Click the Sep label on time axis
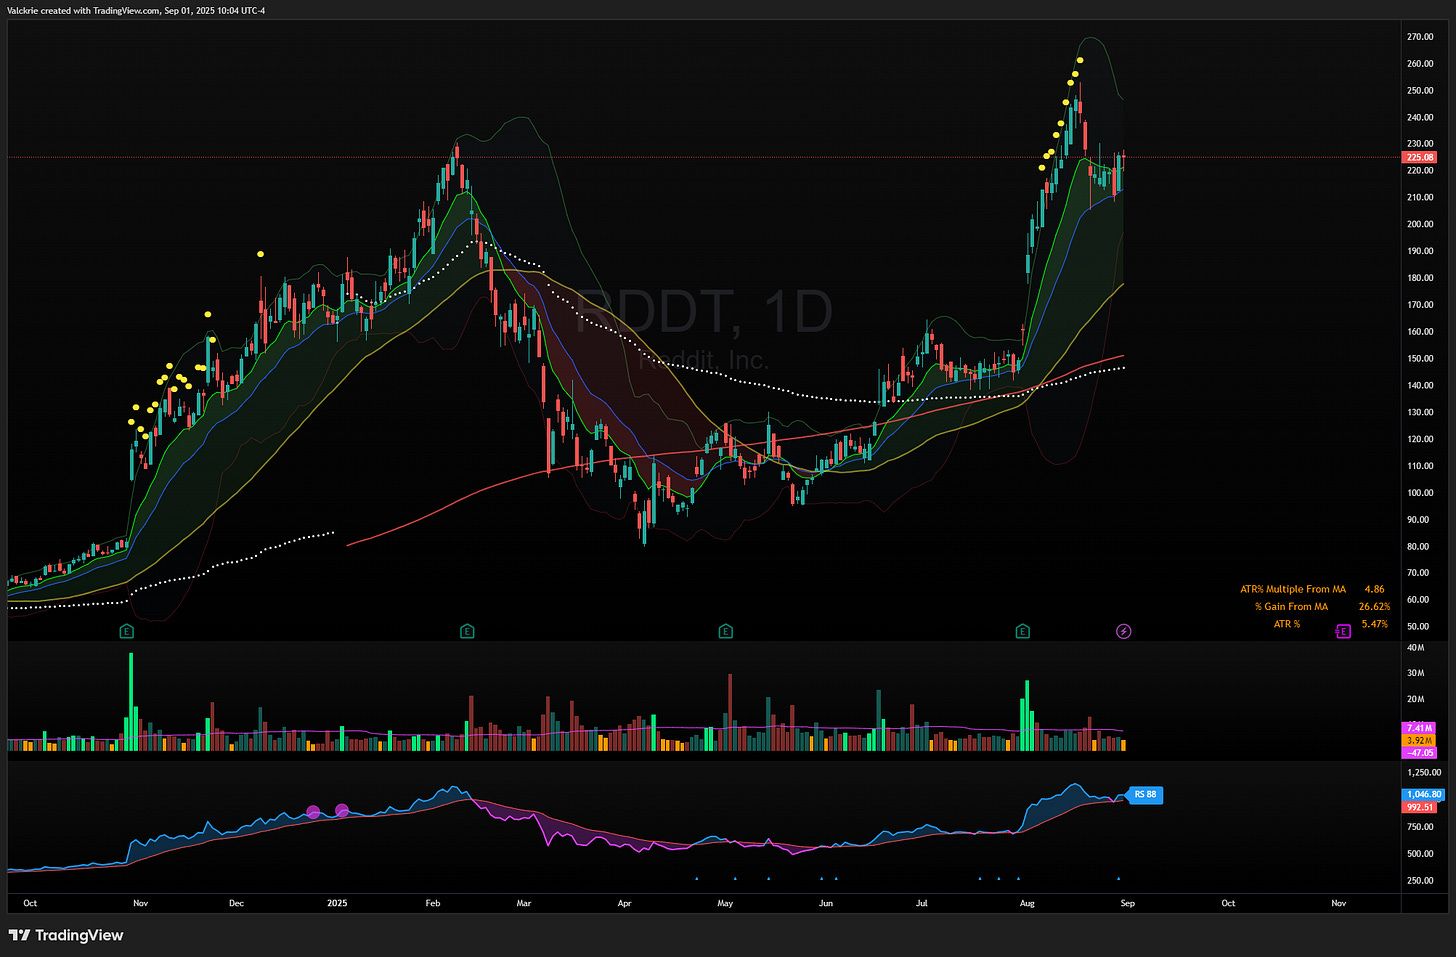The width and height of the screenshot is (1456, 957). pos(1128,903)
